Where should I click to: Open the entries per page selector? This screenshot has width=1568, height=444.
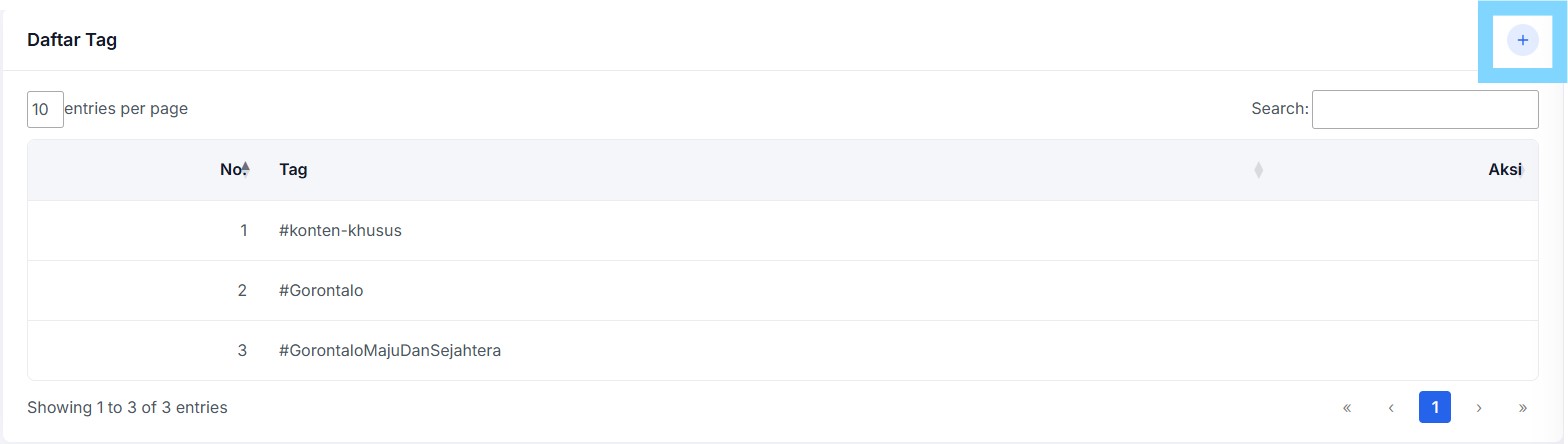(45, 109)
